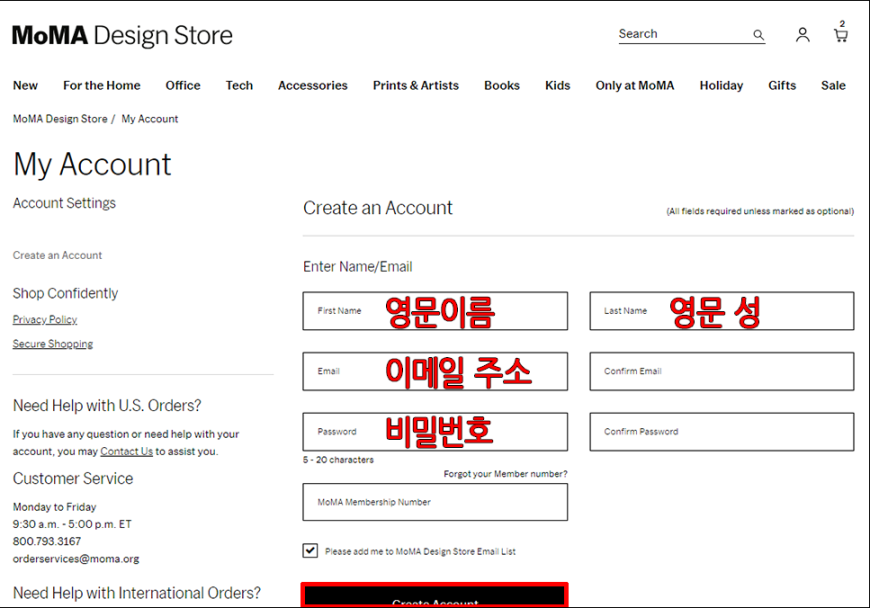870x608 pixels.
Task: Click the Account Settings heading
Action: tap(64, 203)
